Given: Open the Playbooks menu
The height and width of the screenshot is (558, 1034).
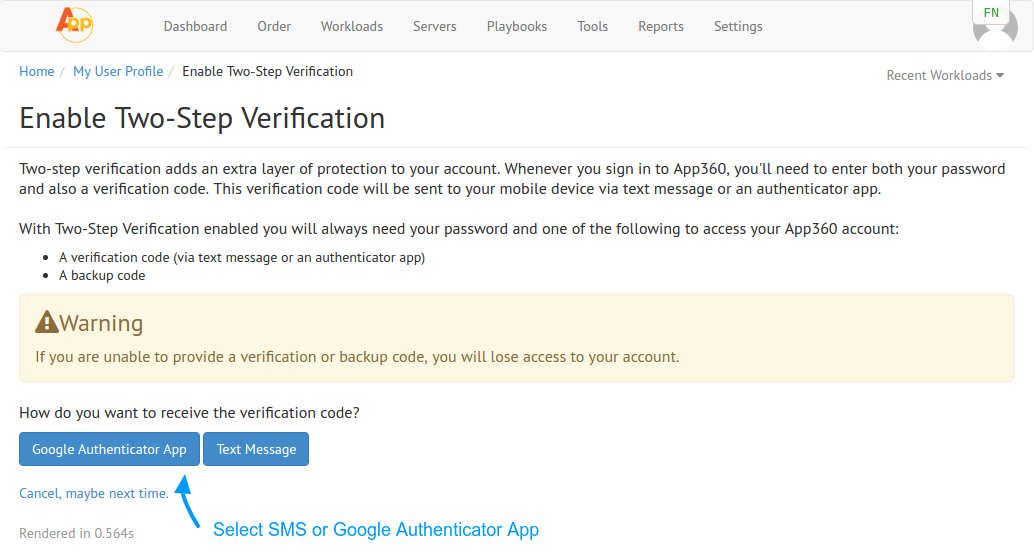Looking at the screenshot, I should (x=516, y=26).
